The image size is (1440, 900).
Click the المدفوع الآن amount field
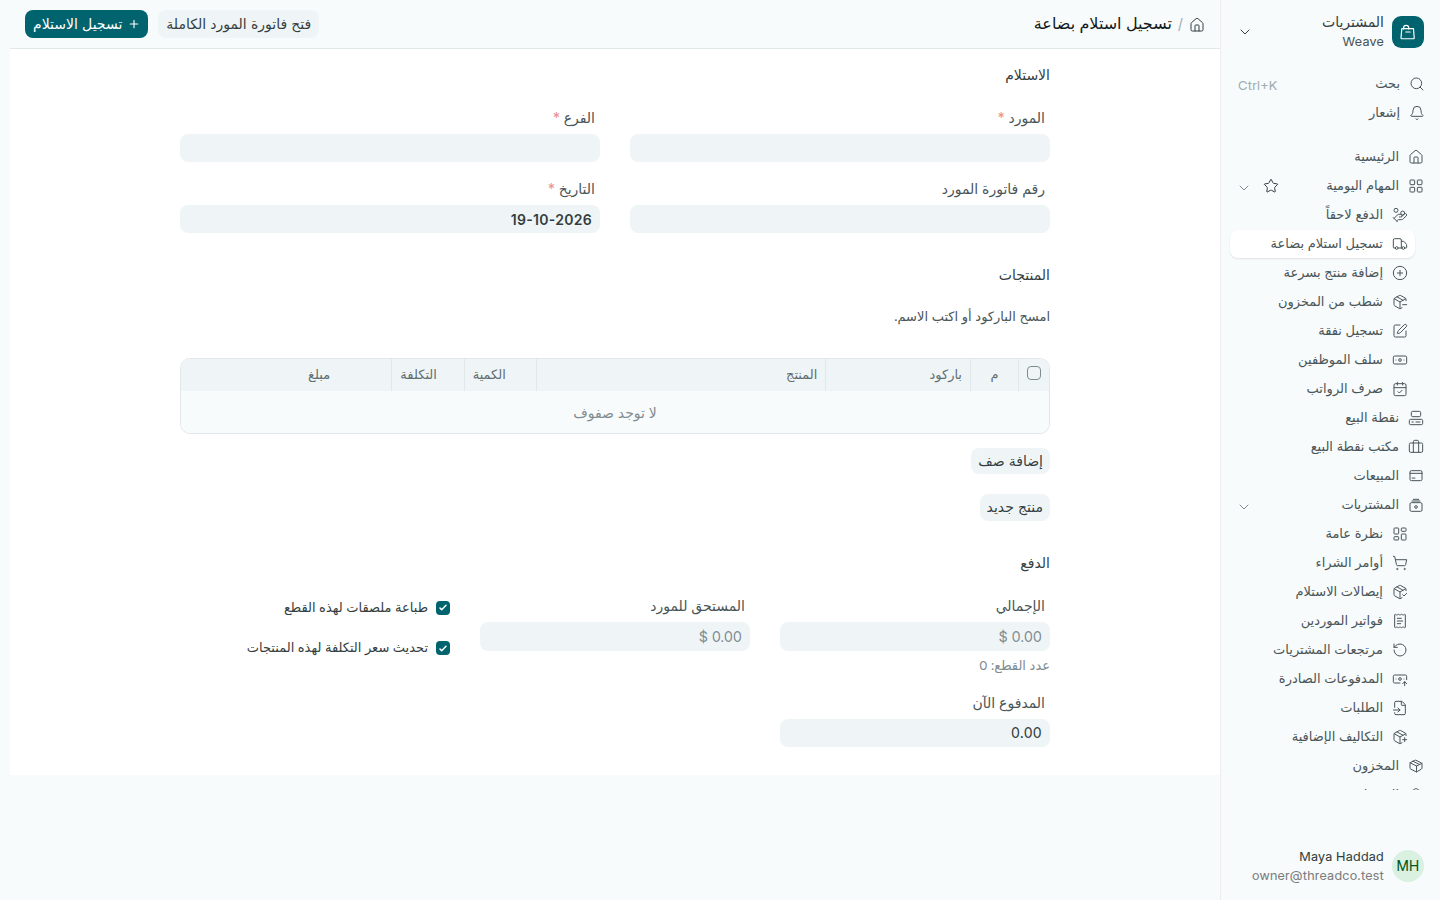(915, 733)
